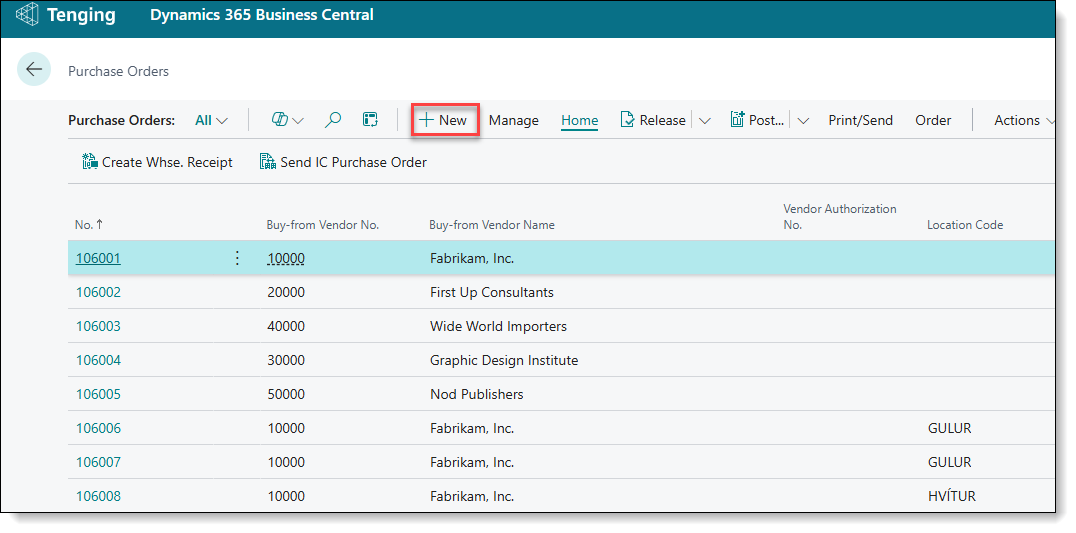Open purchase order 106003
The image size is (1076, 533).
click(x=98, y=326)
